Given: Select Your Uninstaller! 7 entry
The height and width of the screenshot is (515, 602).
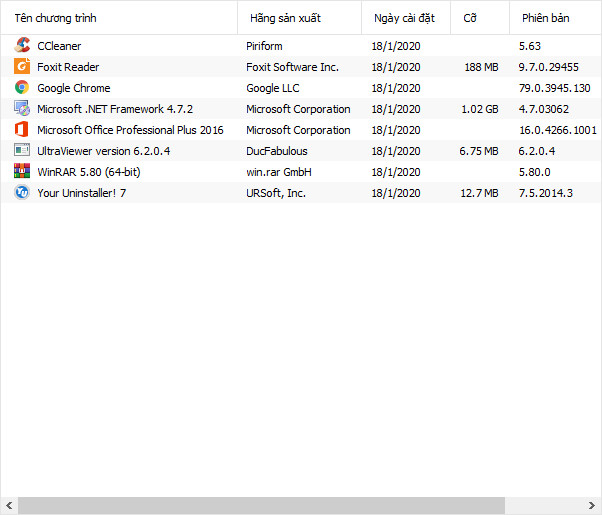Looking at the screenshot, I should click(81, 193).
